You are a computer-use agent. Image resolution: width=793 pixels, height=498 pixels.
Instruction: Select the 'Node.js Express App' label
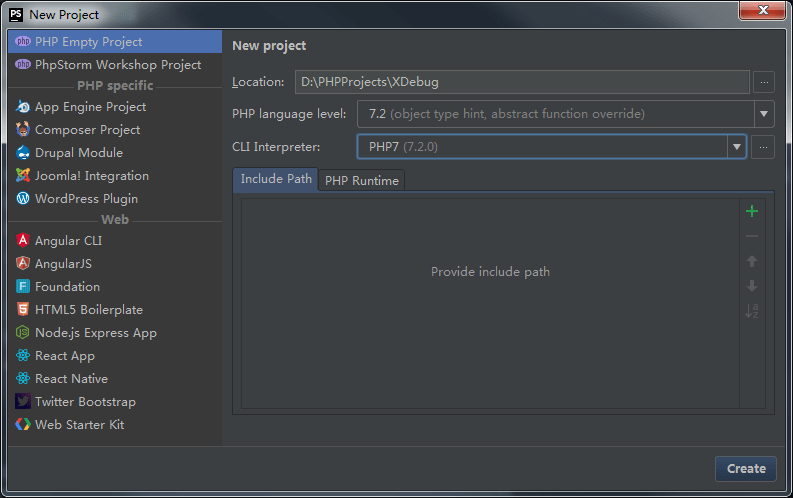(96, 333)
